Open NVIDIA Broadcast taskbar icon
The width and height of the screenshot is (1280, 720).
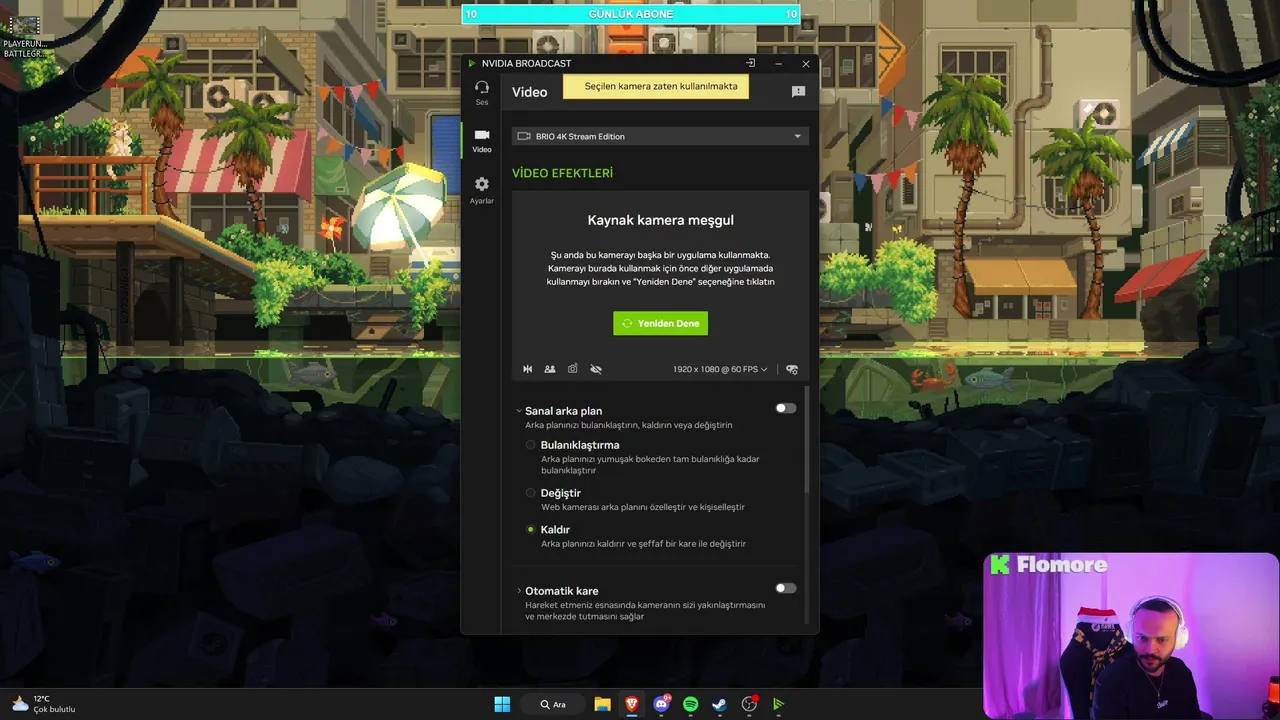pyautogui.click(x=778, y=704)
